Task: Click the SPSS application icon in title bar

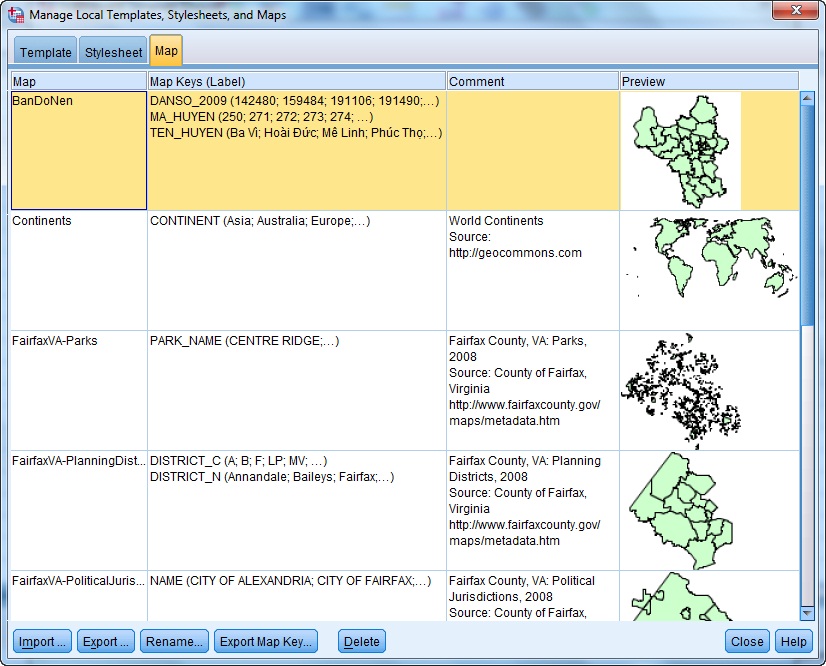Action: (x=16, y=15)
